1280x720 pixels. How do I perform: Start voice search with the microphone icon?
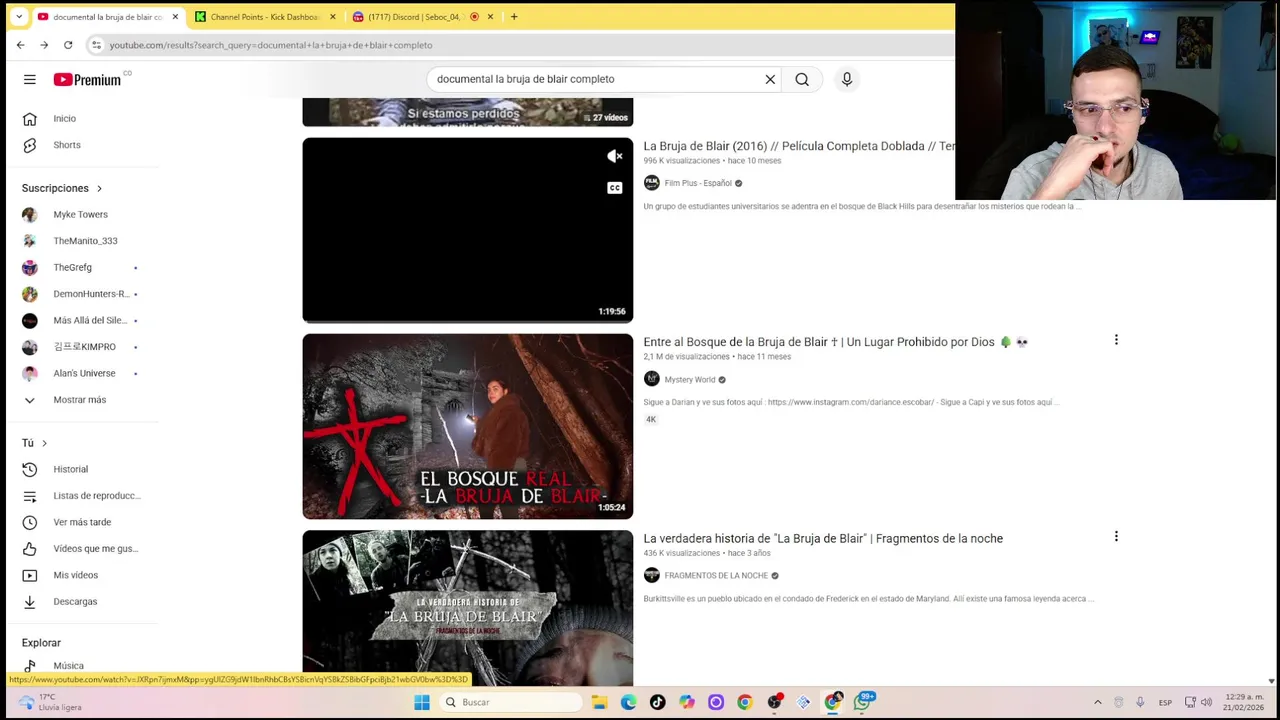coord(847,79)
